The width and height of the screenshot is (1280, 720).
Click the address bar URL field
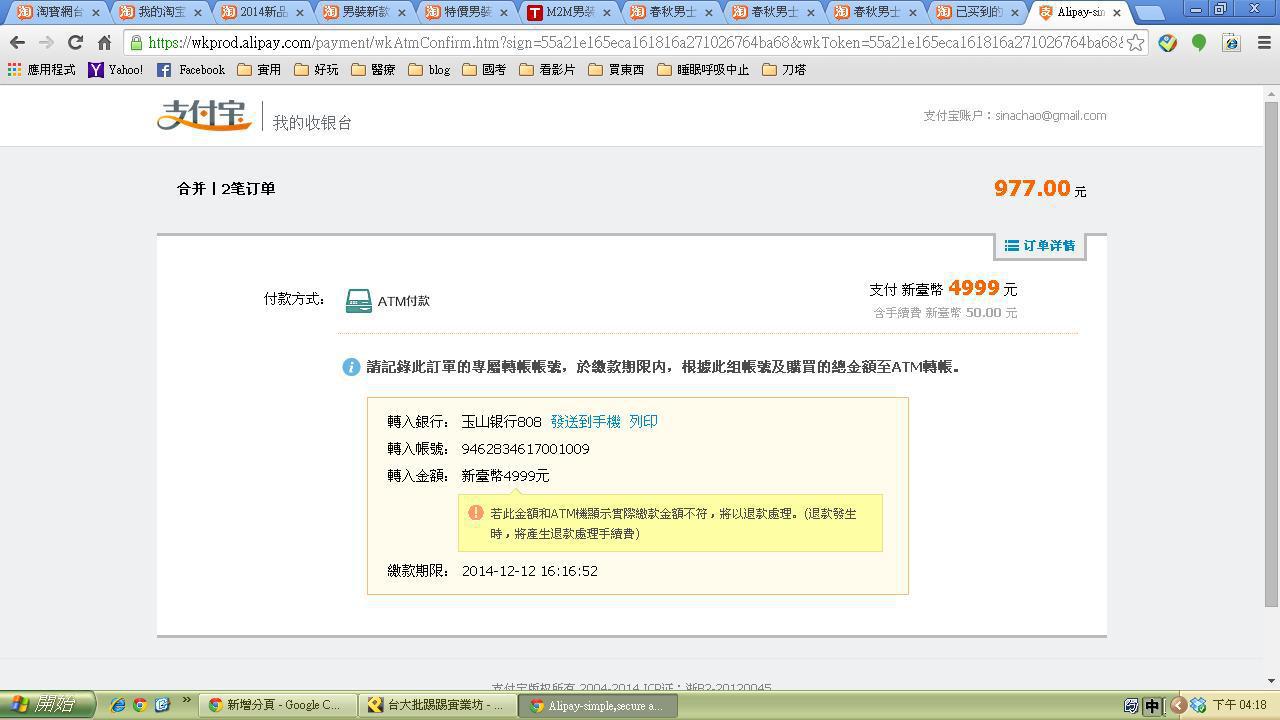(x=630, y=43)
